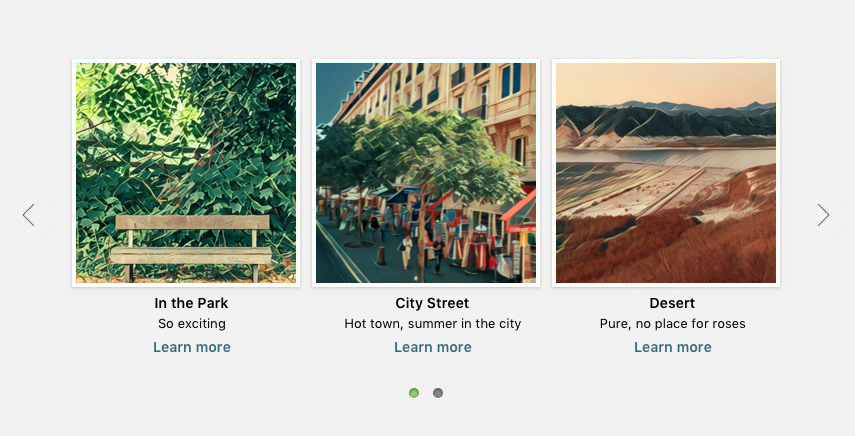This screenshot has width=855, height=436.
Task: Click the "In the Park" title
Action: pyautogui.click(x=192, y=303)
